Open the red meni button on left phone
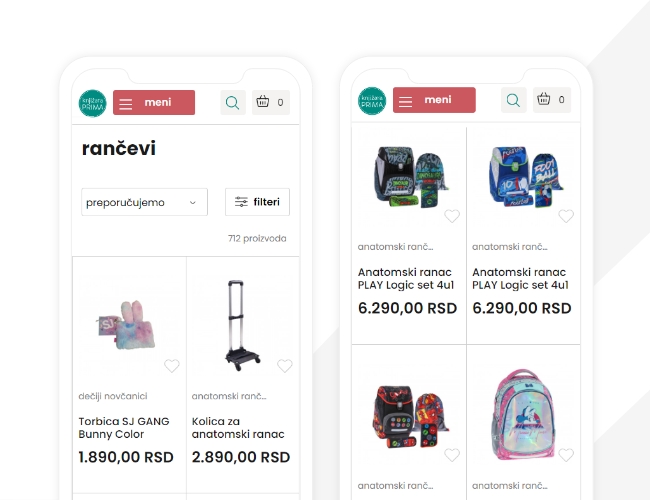650x500 pixels. (x=154, y=102)
